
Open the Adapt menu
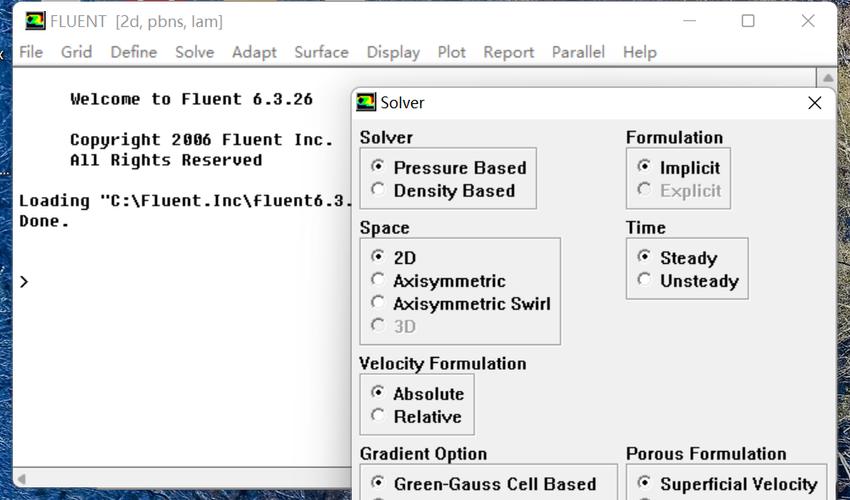(x=254, y=52)
